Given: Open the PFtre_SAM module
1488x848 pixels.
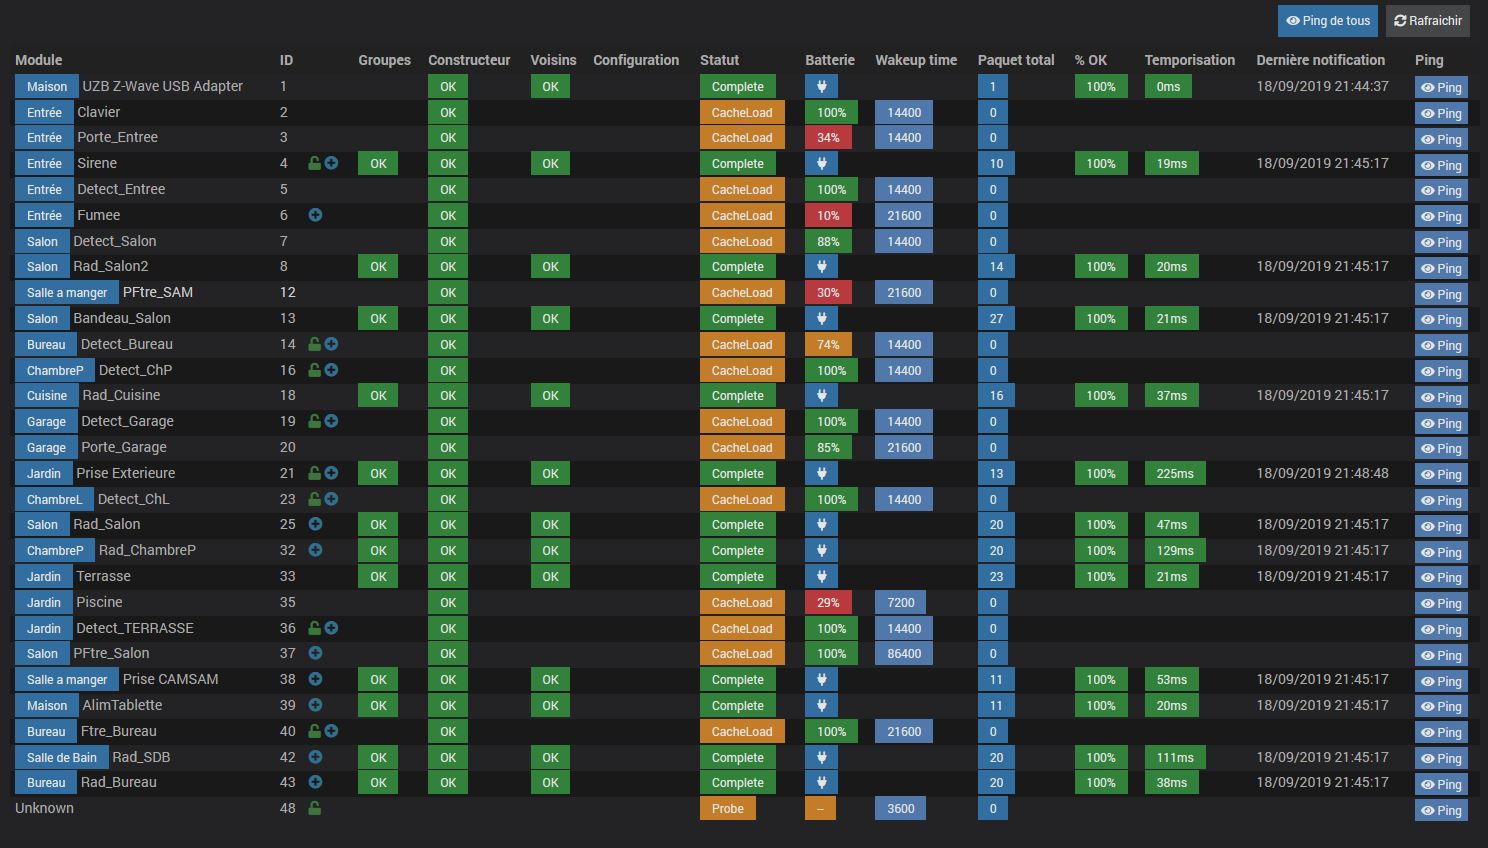Looking at the screenshot, I should click(x=158, y=292).
